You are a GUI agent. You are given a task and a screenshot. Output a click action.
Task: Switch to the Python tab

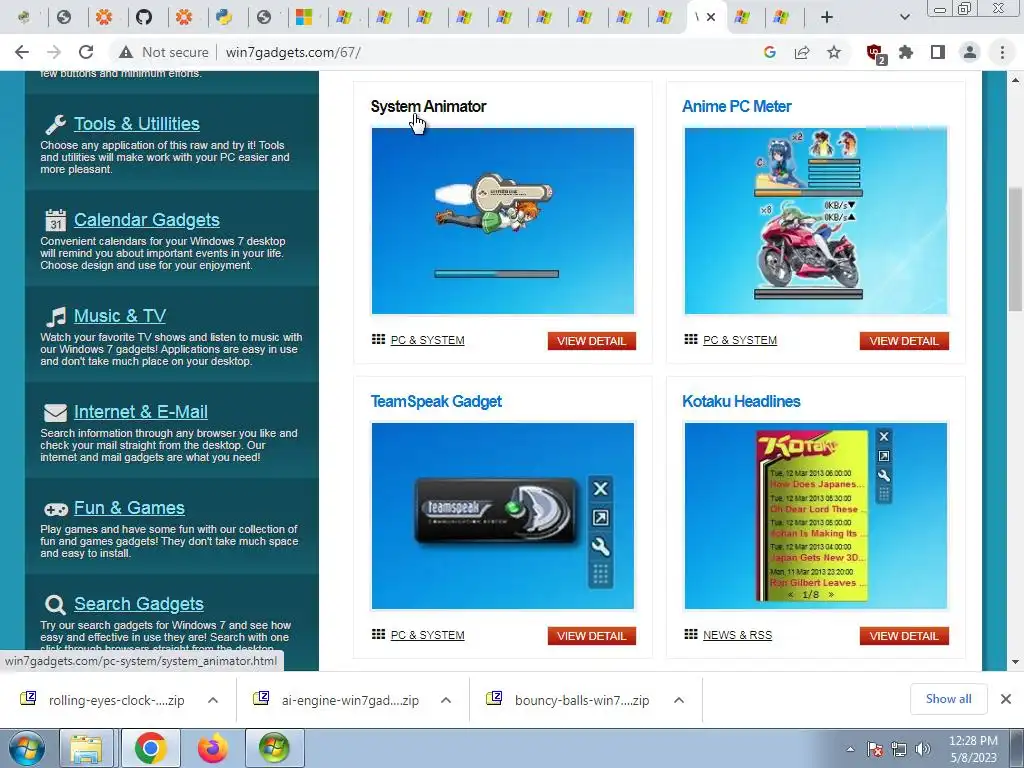pyautogui.click(x=224, y=17)
